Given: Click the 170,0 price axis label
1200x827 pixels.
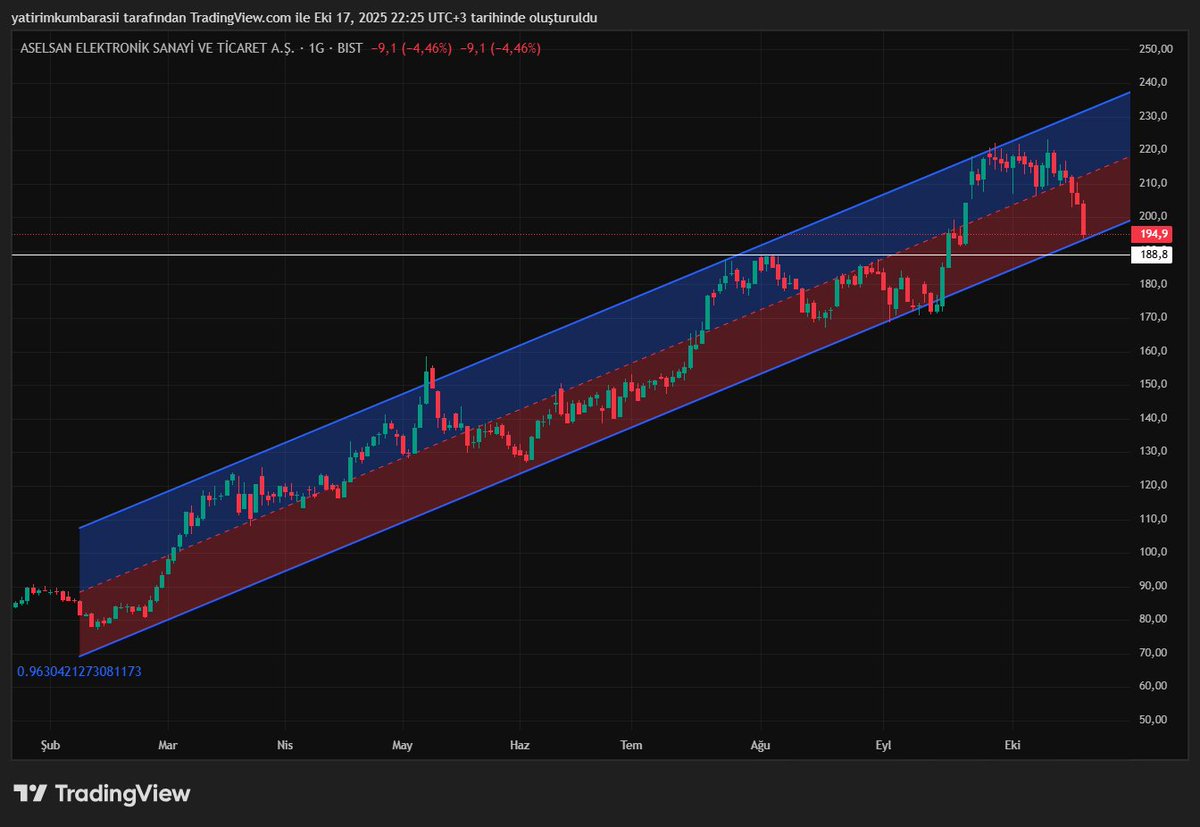Looking at the screenshot, I should click(x=1152, y=317).
